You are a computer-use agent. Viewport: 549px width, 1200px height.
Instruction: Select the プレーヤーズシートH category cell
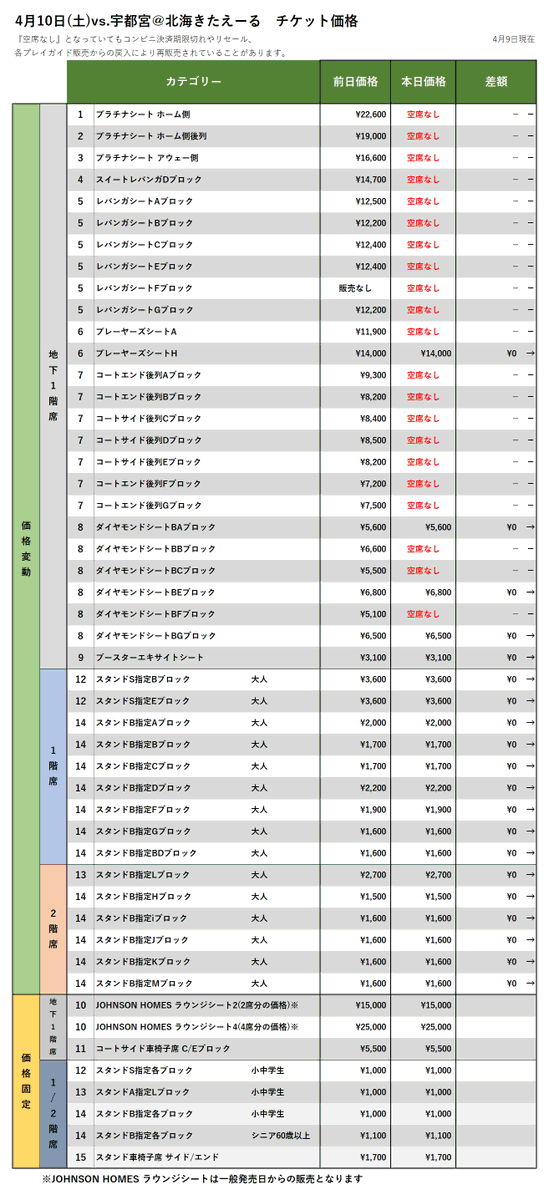coord(207,353)
